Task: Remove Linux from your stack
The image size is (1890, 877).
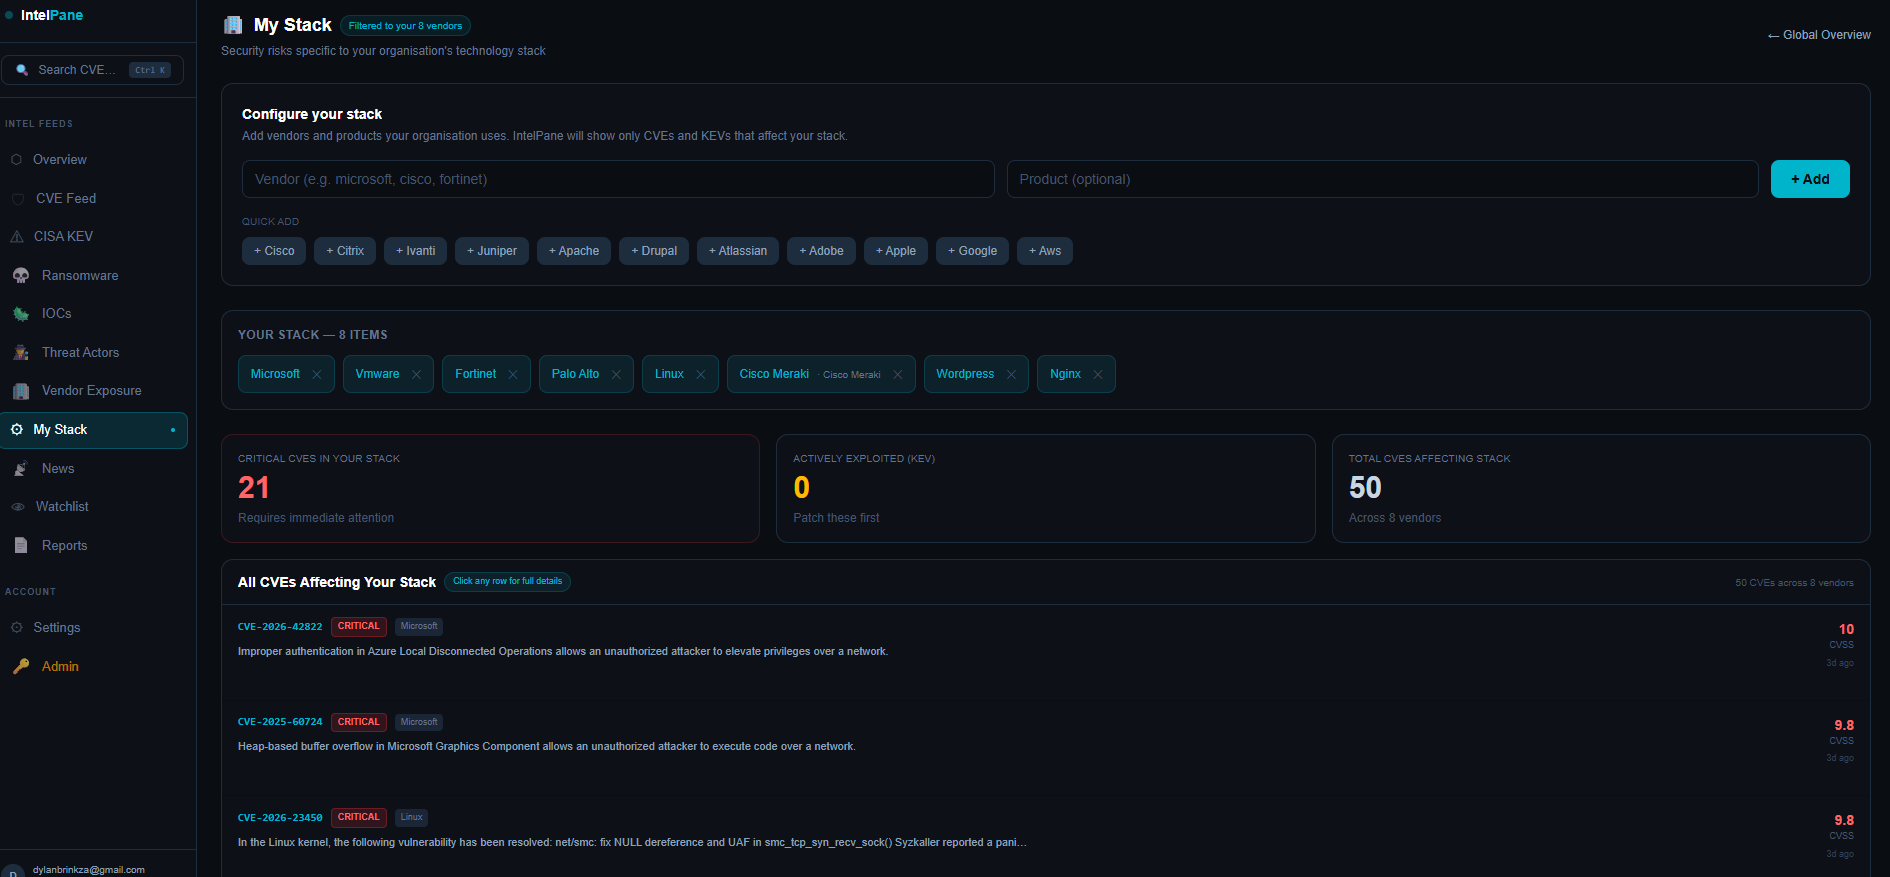Action: tap(701, 375)
